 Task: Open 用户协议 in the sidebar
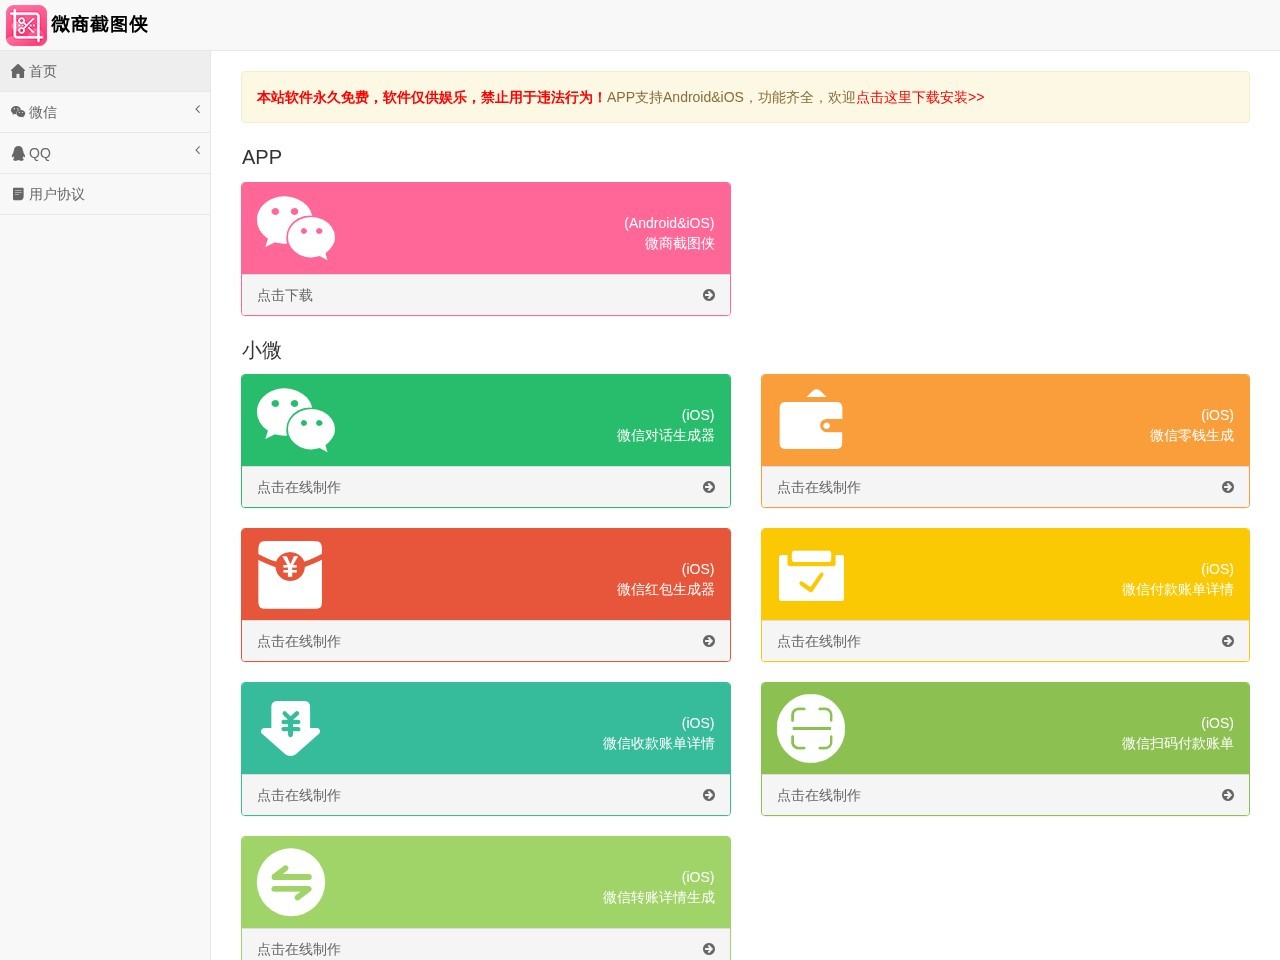click(x=105, y=194)
